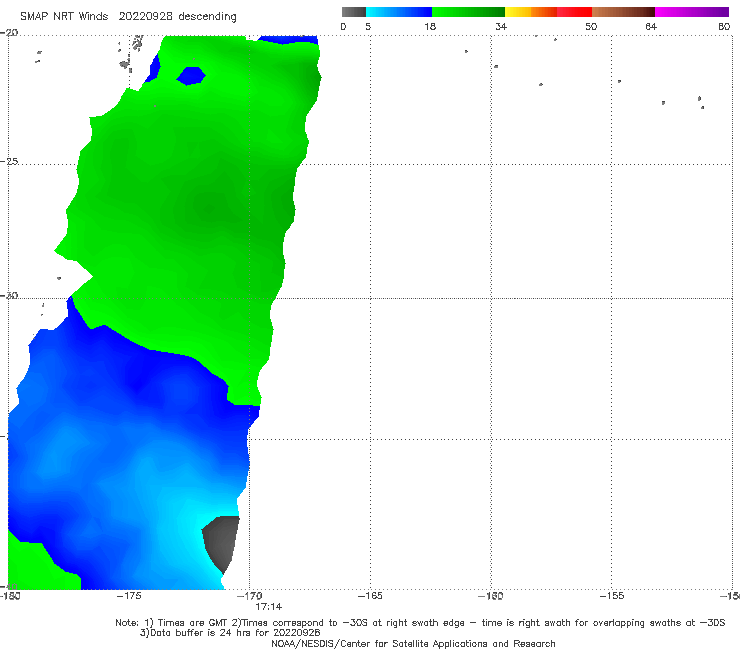
Task: Click the small blue island inside green area
Action: click(x=191, y=76)
